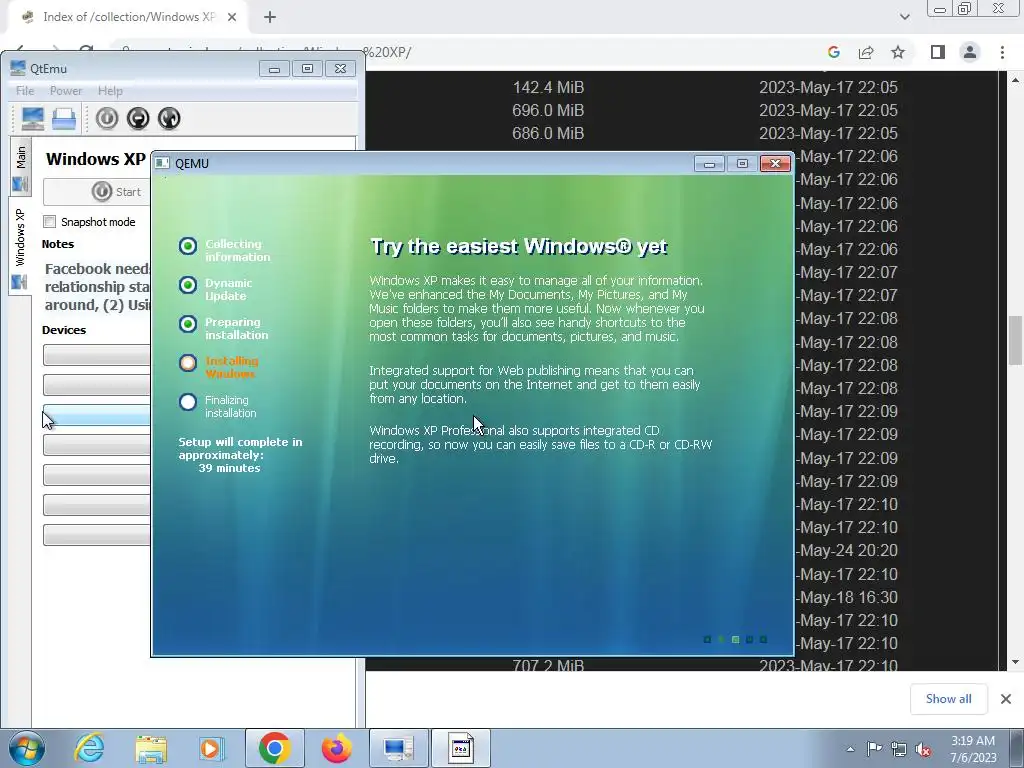Click the 'Finalizing installation' step indicator circle
The height and width of the screenshot is (768, 1024).
(x=187, y=402)
